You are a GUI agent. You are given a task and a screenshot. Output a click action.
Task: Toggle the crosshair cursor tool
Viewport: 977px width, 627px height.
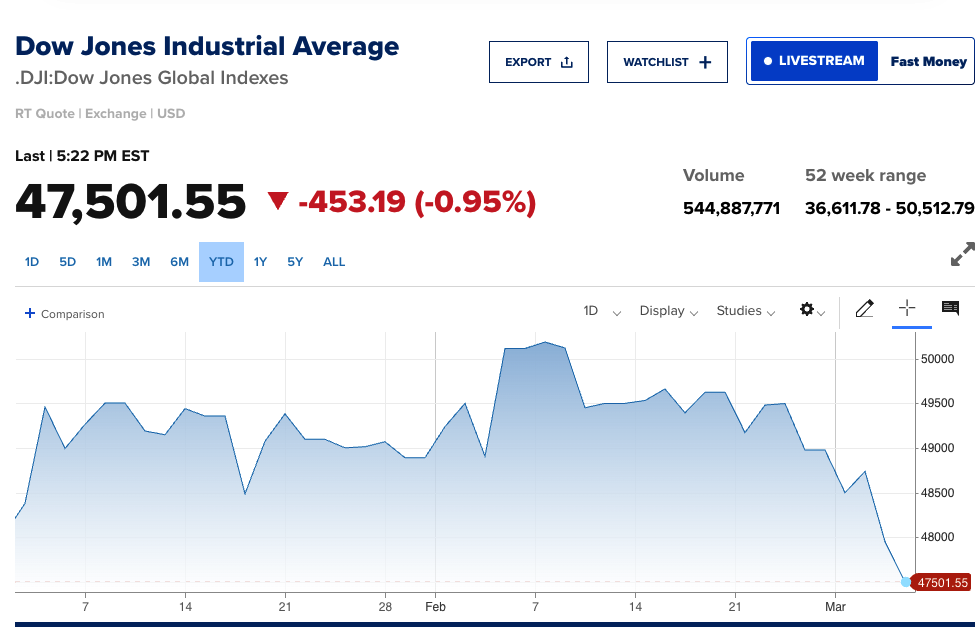[907, 308]
